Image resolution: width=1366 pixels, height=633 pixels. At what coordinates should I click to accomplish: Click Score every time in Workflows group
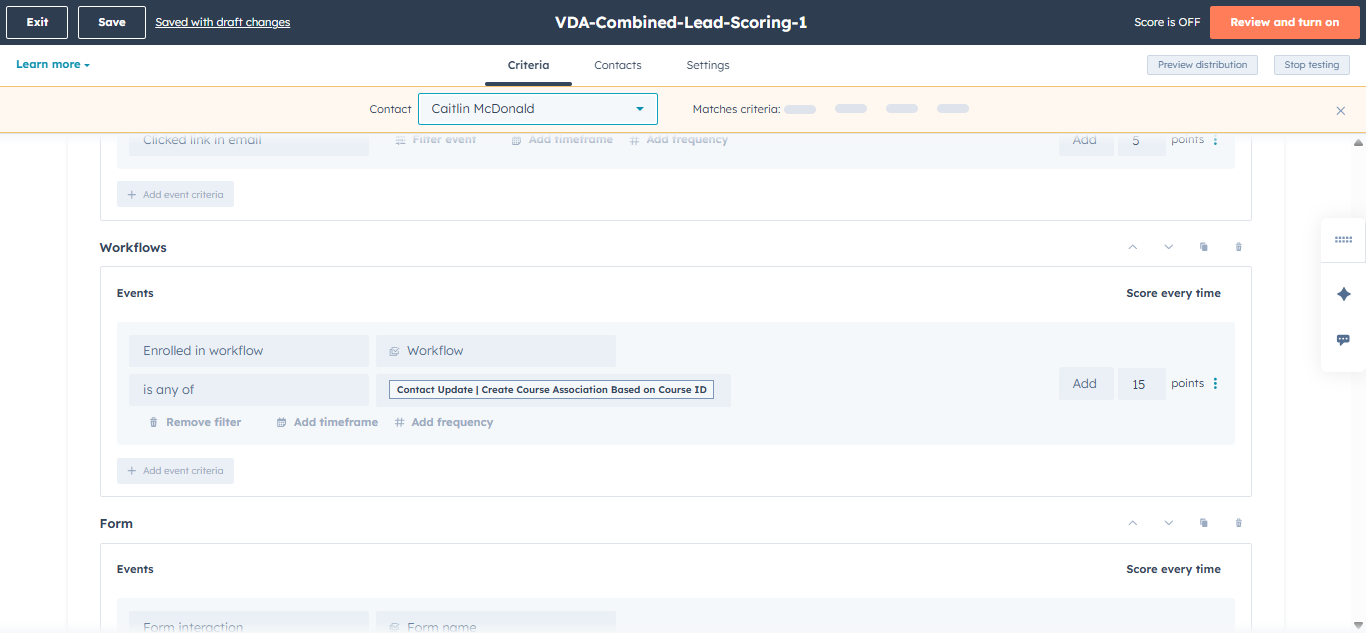coord(1173,293)
